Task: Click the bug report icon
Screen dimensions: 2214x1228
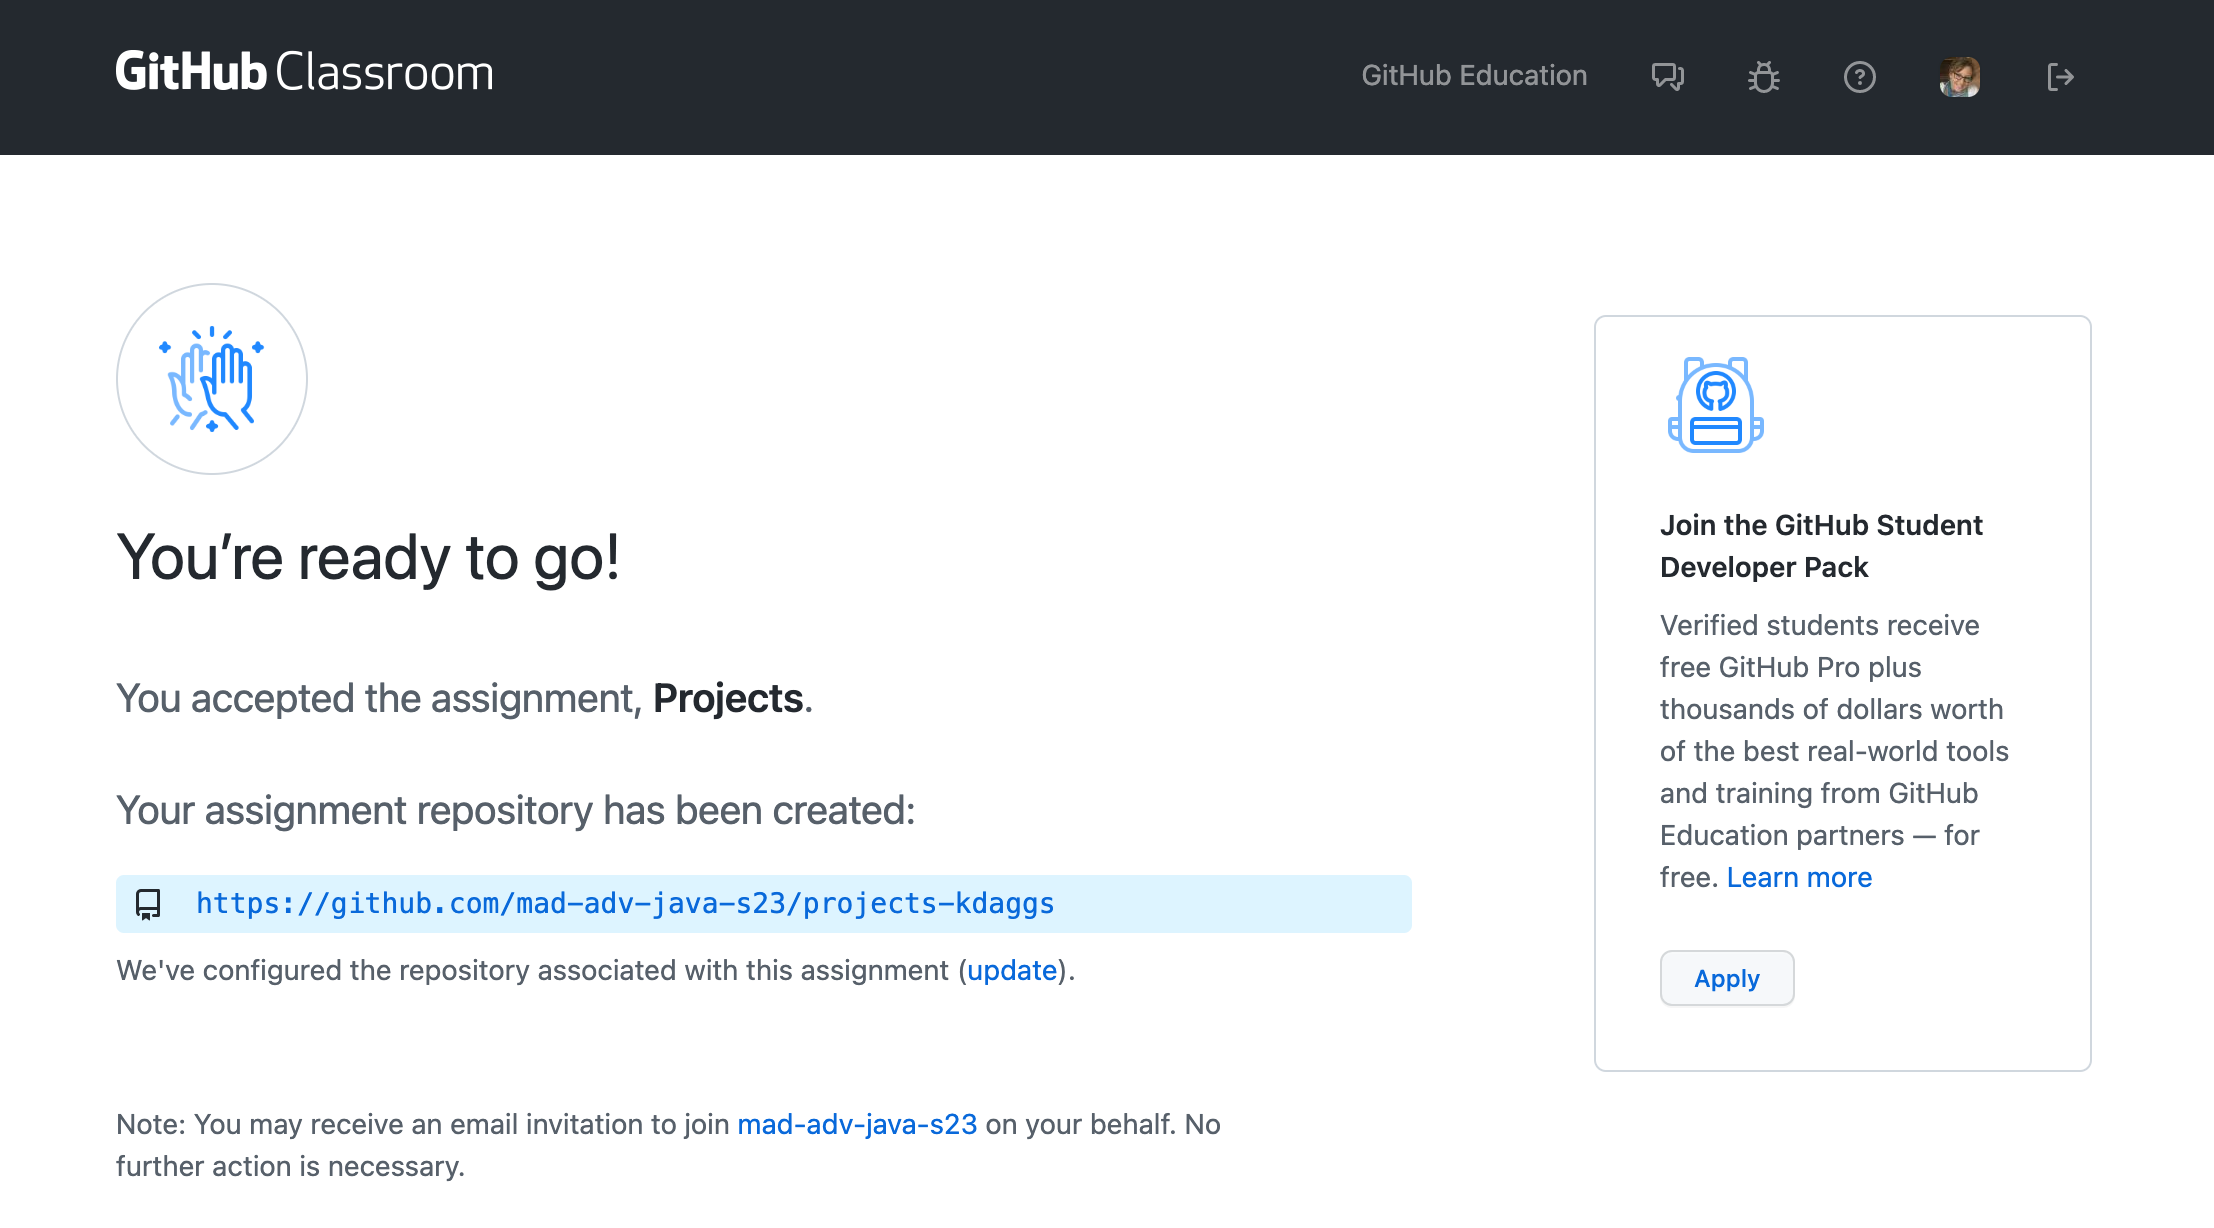Action: click(1764, 77)
